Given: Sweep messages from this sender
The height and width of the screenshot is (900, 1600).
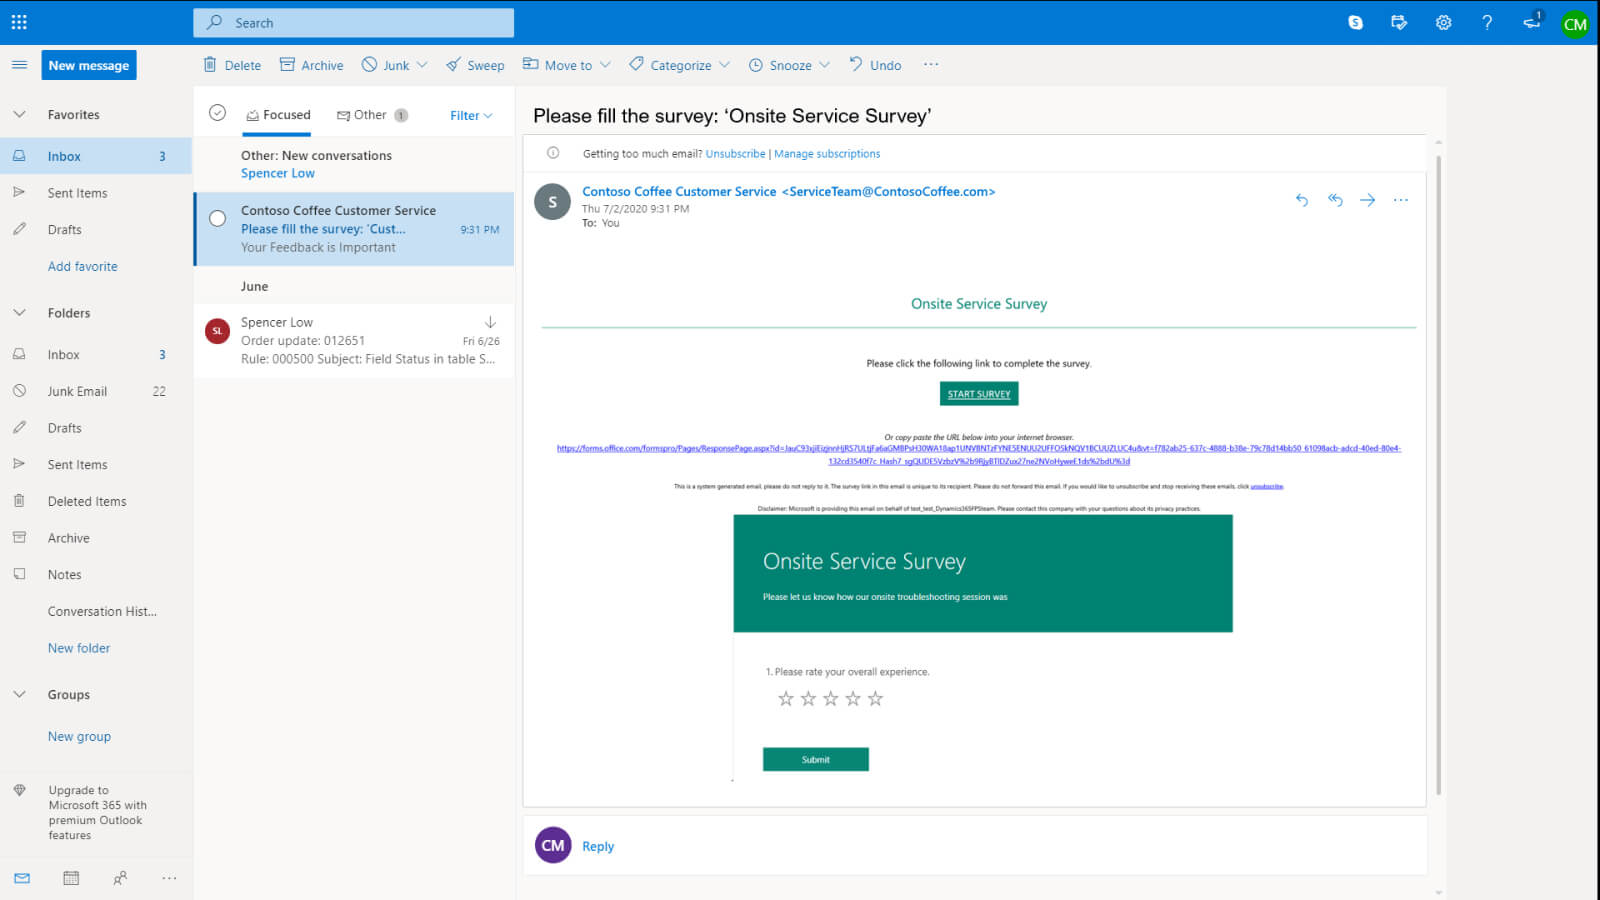Looking at the screenshot, I should (x=475, y=65).
